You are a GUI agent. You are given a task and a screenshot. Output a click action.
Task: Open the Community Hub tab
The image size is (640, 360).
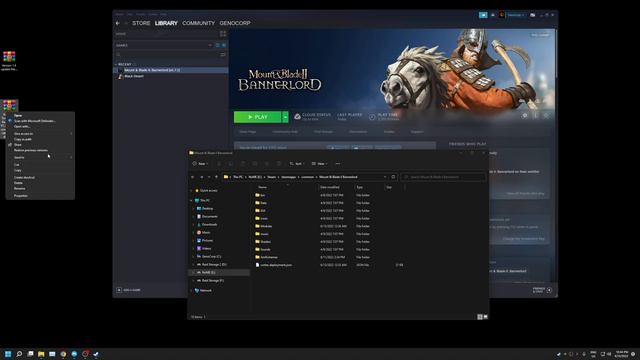coord(285,132)
